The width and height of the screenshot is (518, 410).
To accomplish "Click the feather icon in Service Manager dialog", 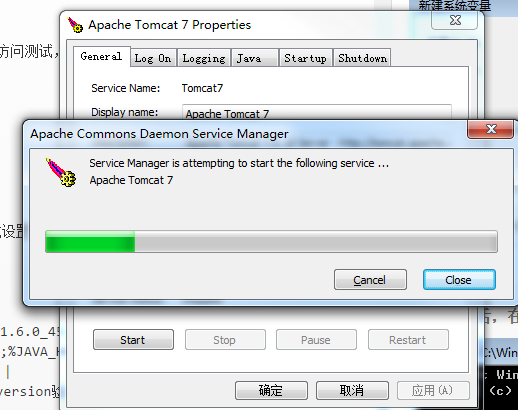I will pyautogui.click(x=61, y=172).
